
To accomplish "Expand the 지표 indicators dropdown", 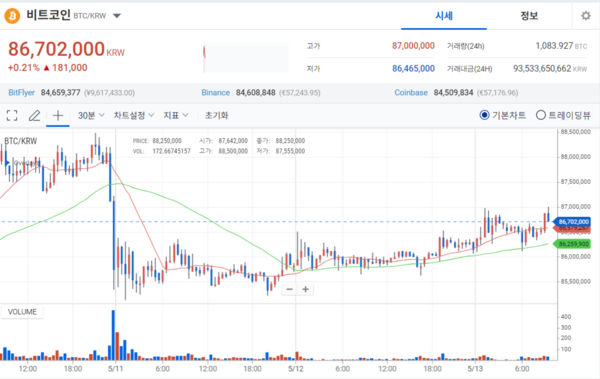I will (176, 115).
